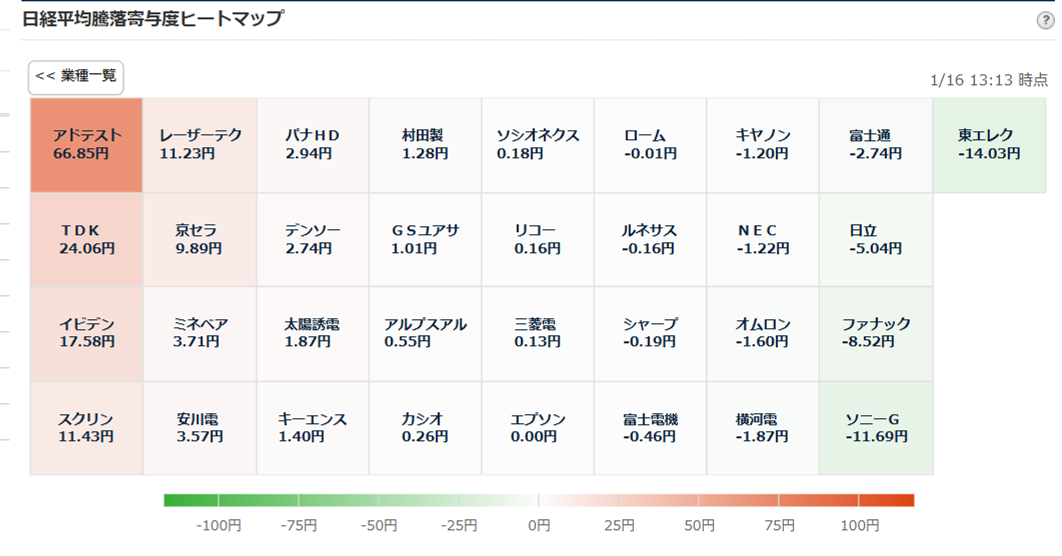Click the red end of color legend
The height and width of the screenshot is (556, 1062).
[x=906, y=500]
